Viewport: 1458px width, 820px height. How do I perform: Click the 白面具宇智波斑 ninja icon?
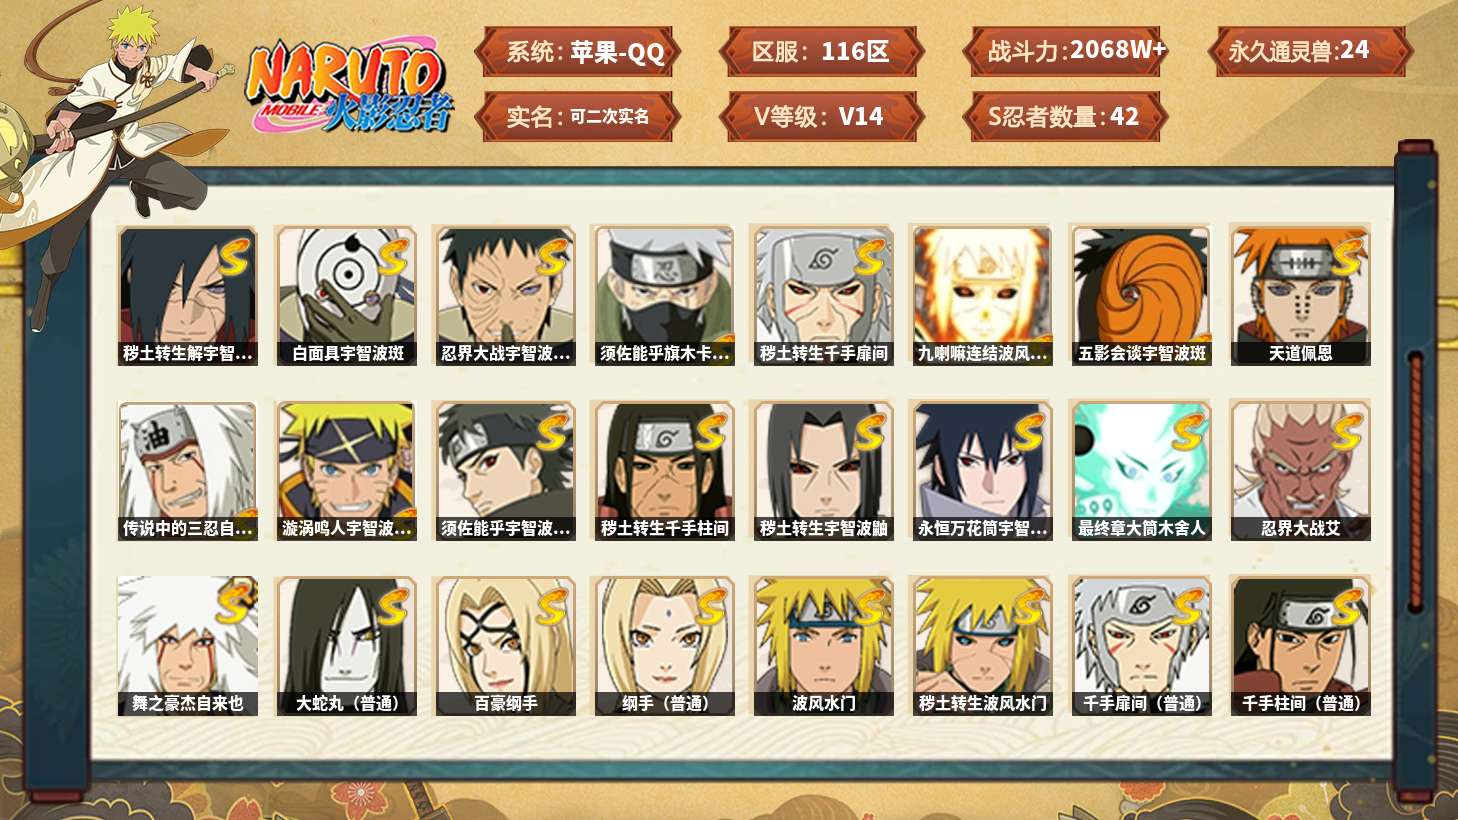pos(347,295)
